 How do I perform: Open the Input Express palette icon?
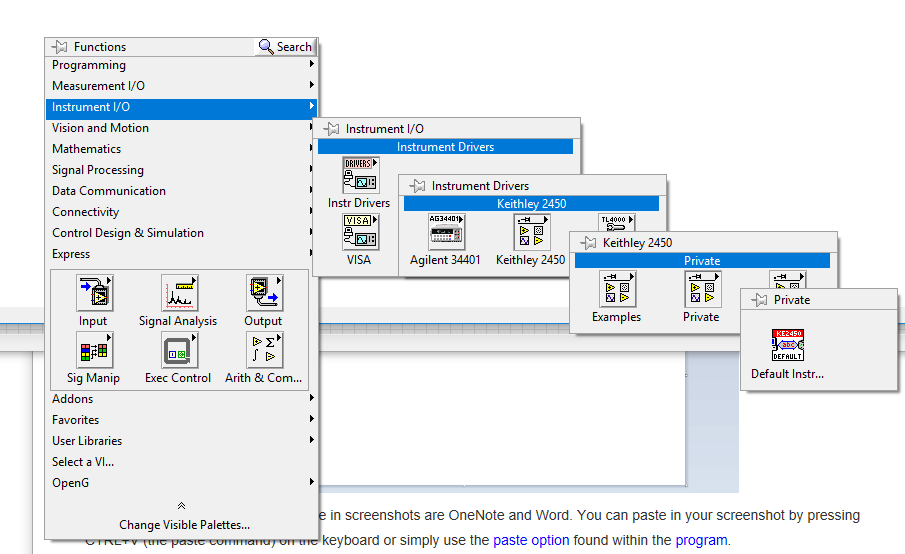(x=95, y=293)
